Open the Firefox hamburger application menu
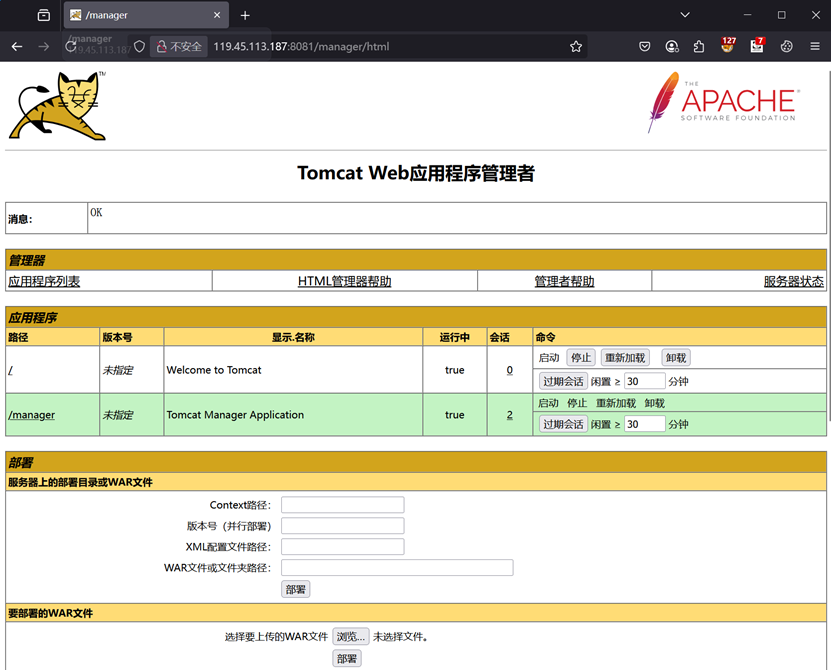 (815, 46)
